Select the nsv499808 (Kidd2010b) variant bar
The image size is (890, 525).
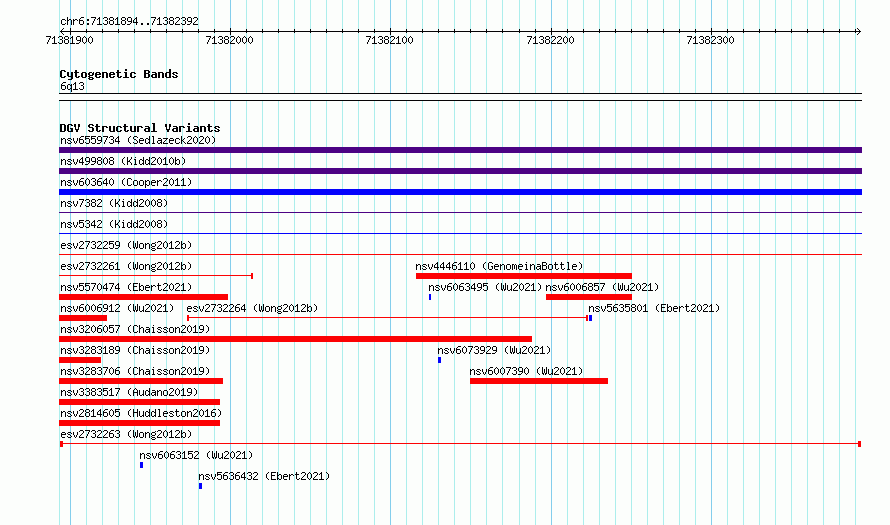pyautogui.click(x=460, y=171)
